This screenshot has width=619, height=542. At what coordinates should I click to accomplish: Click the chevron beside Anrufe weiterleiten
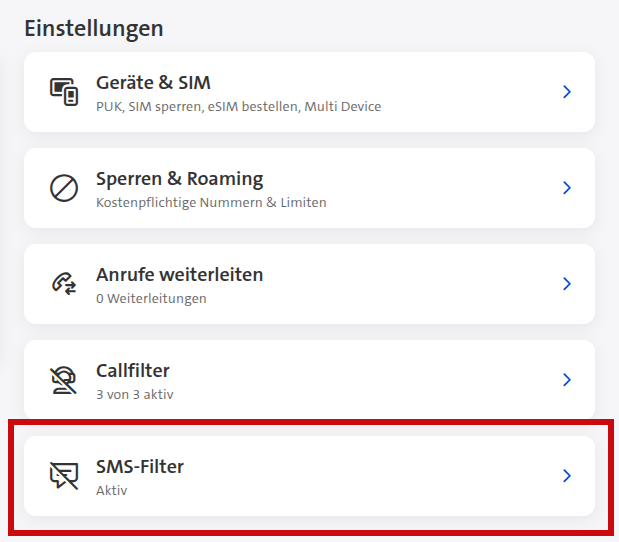coord(566,284)
